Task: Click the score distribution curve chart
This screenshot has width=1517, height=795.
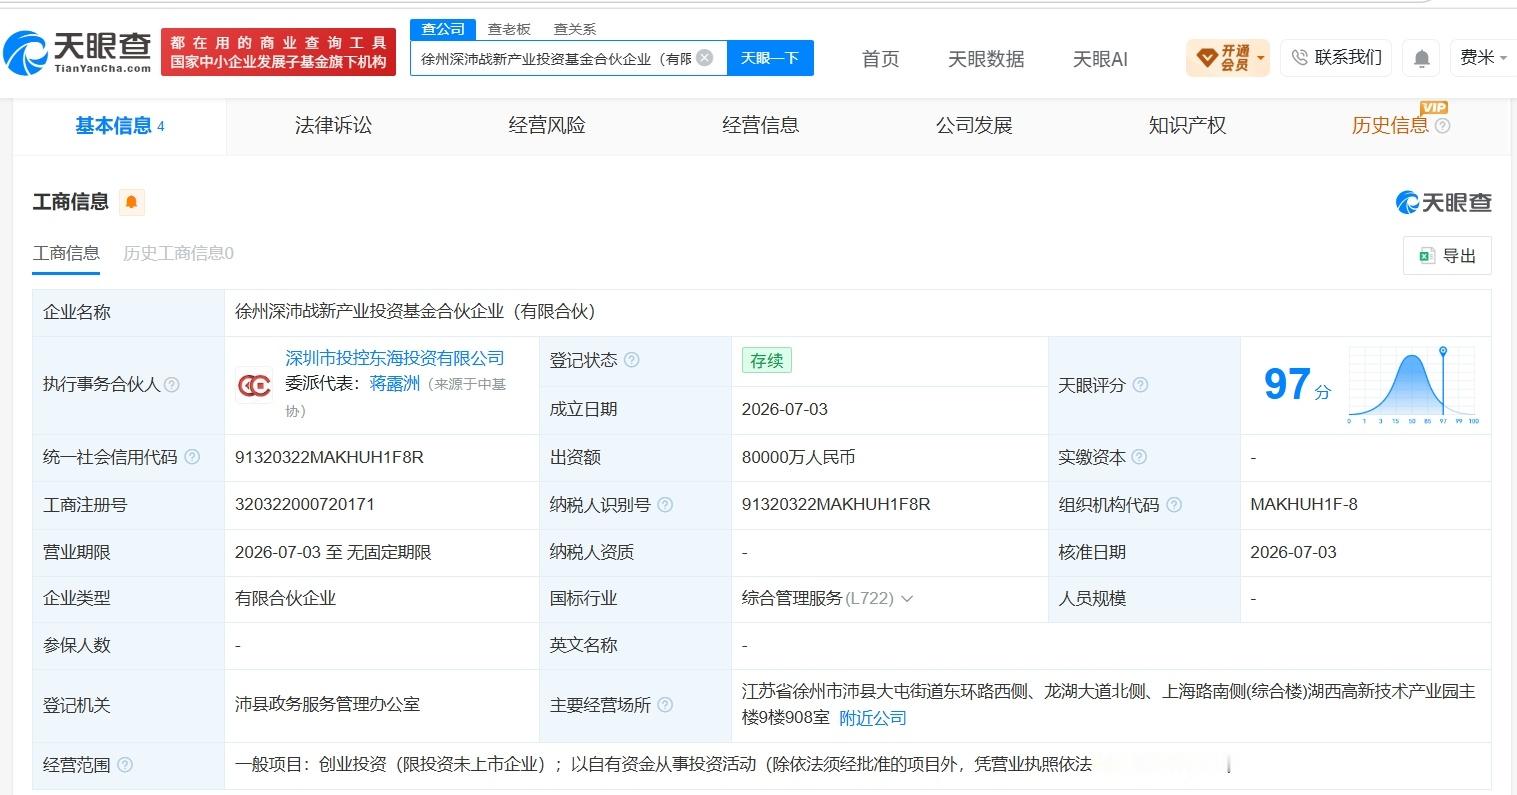Action: [x=1413, y=385]
